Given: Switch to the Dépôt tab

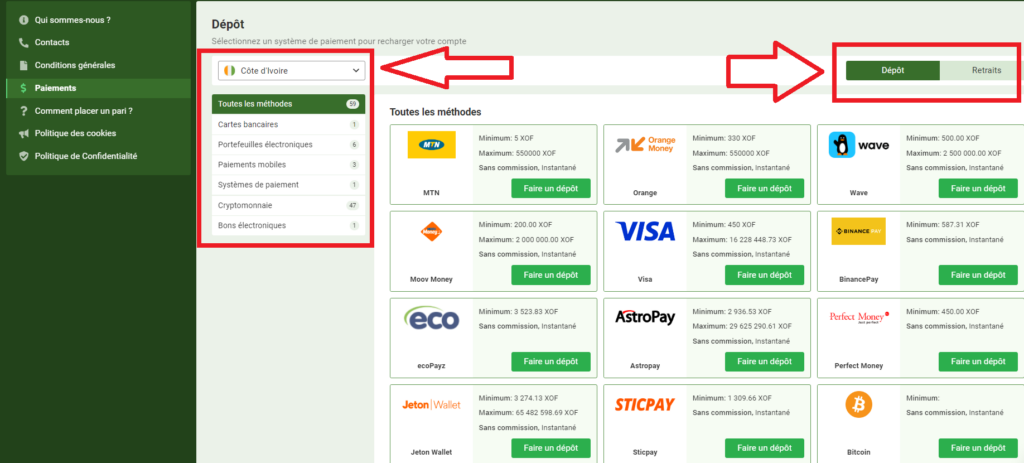Looking at the screenshot, I should click(893, 71).
